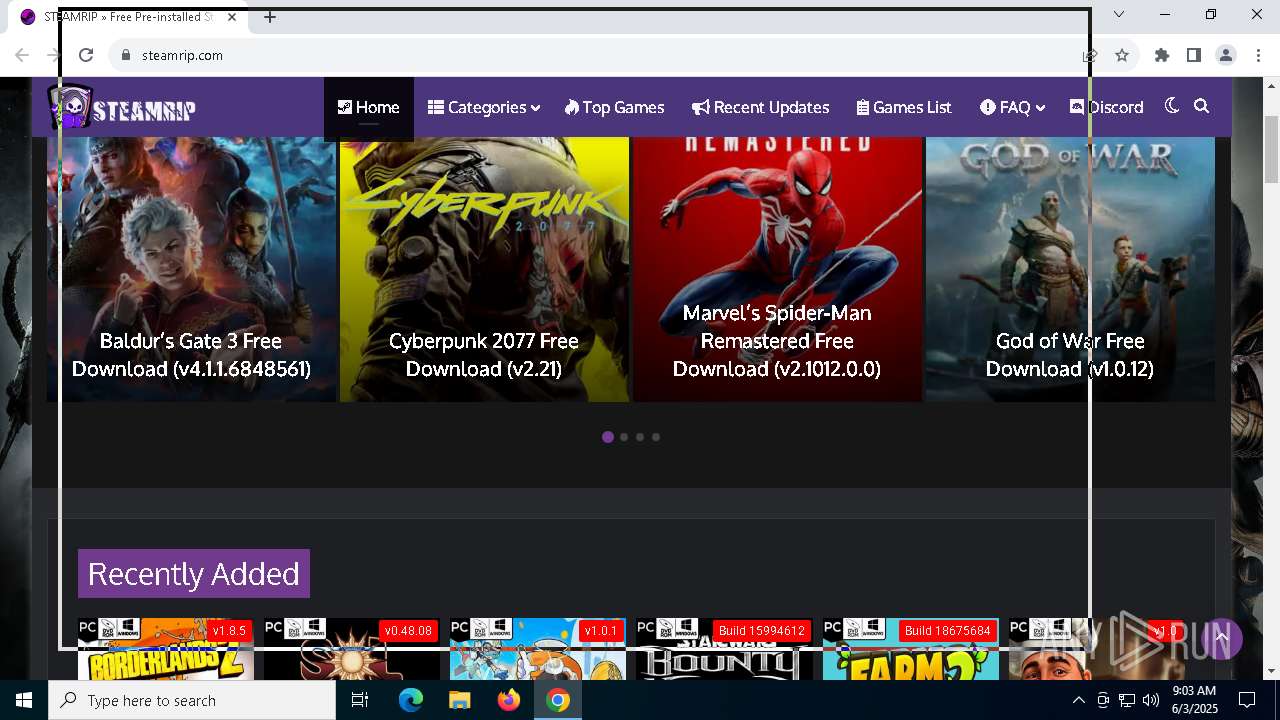Open Farm game card Build 18675684

coord(910,649)
